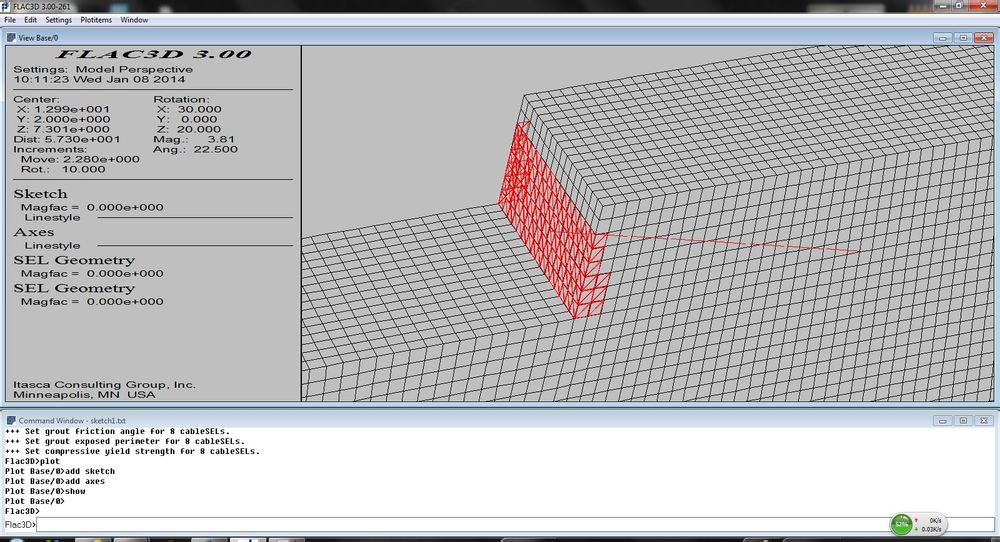Click the first 'SEL Geometry' legend heading
Viewport: 1000px width, 542px height.
(74, 260)
